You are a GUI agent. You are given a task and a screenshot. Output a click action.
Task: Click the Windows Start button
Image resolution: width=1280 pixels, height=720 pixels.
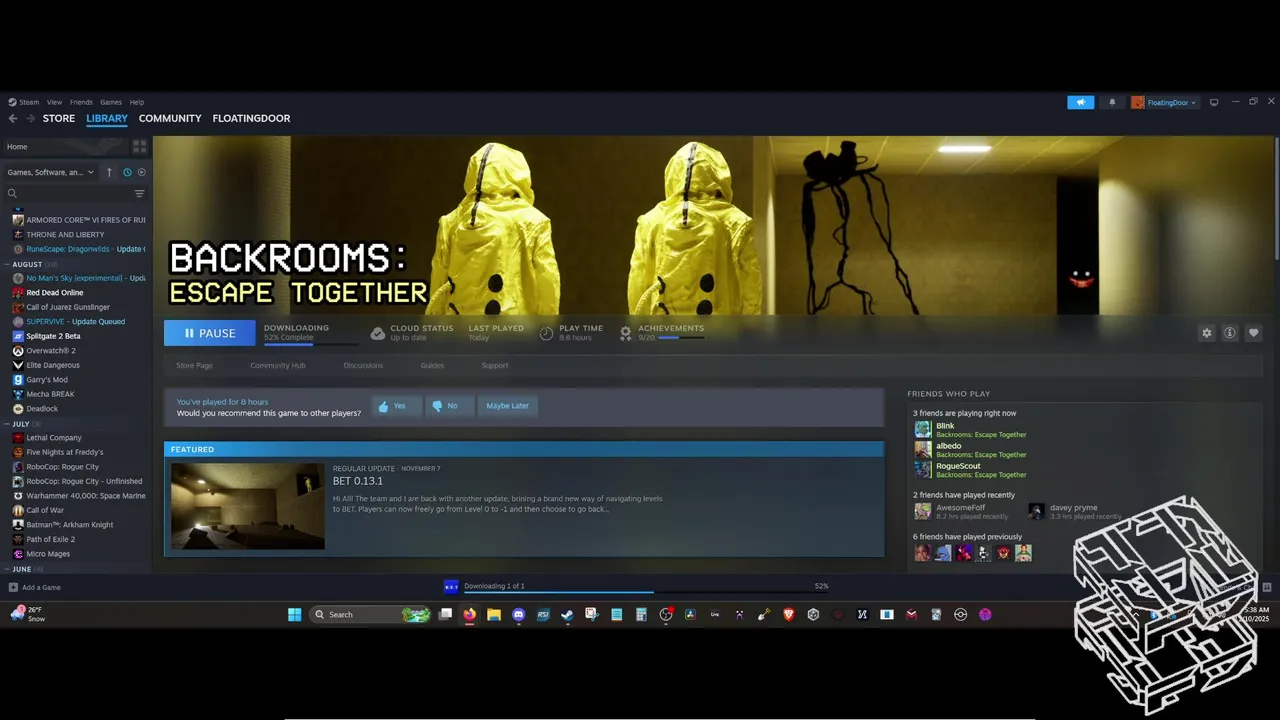(x=295, y=614)
